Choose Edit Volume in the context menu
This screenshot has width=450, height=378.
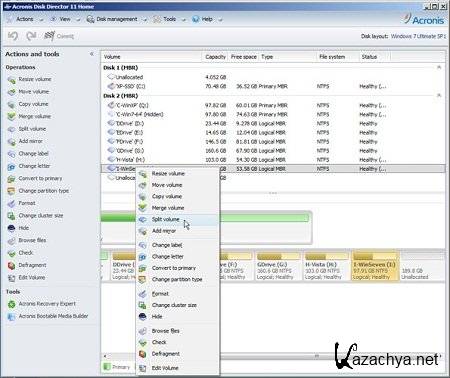178,368
